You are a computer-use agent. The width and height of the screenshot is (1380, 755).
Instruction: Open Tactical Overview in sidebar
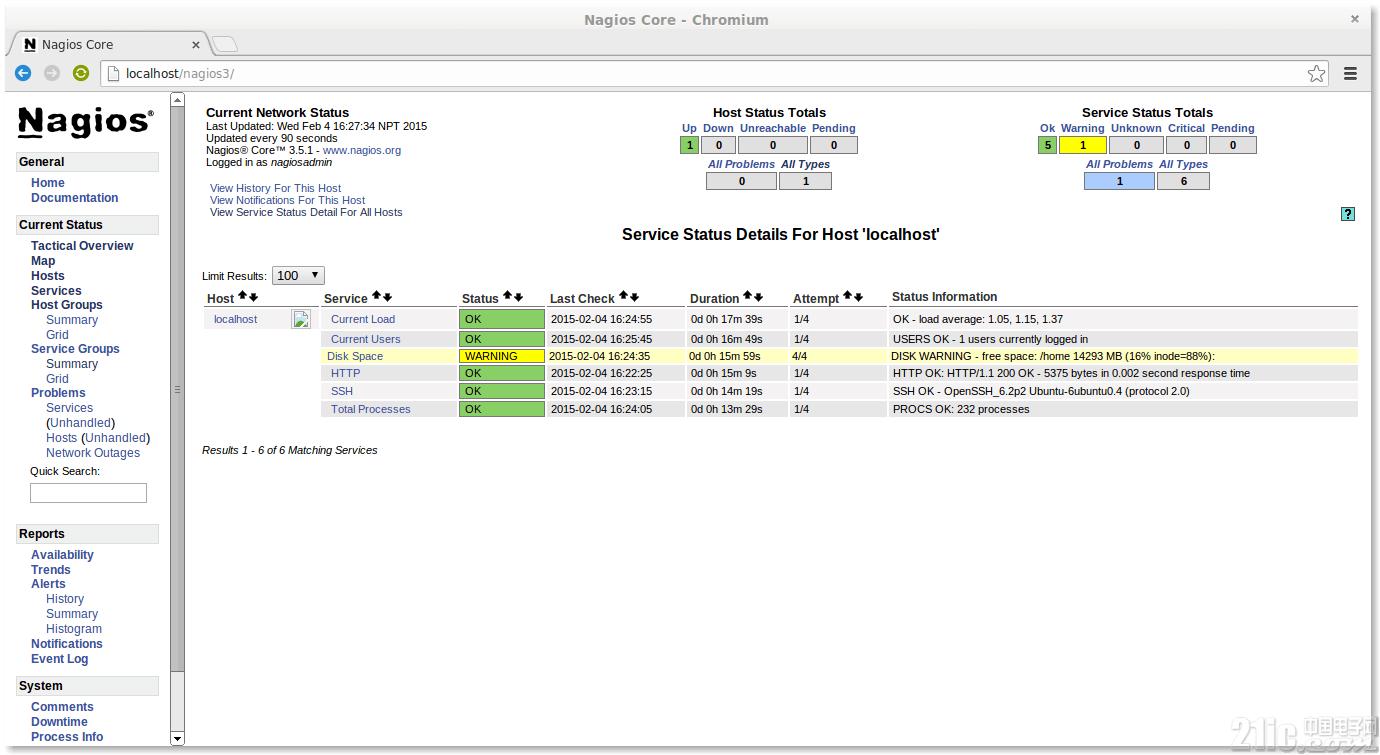[82, 246]
